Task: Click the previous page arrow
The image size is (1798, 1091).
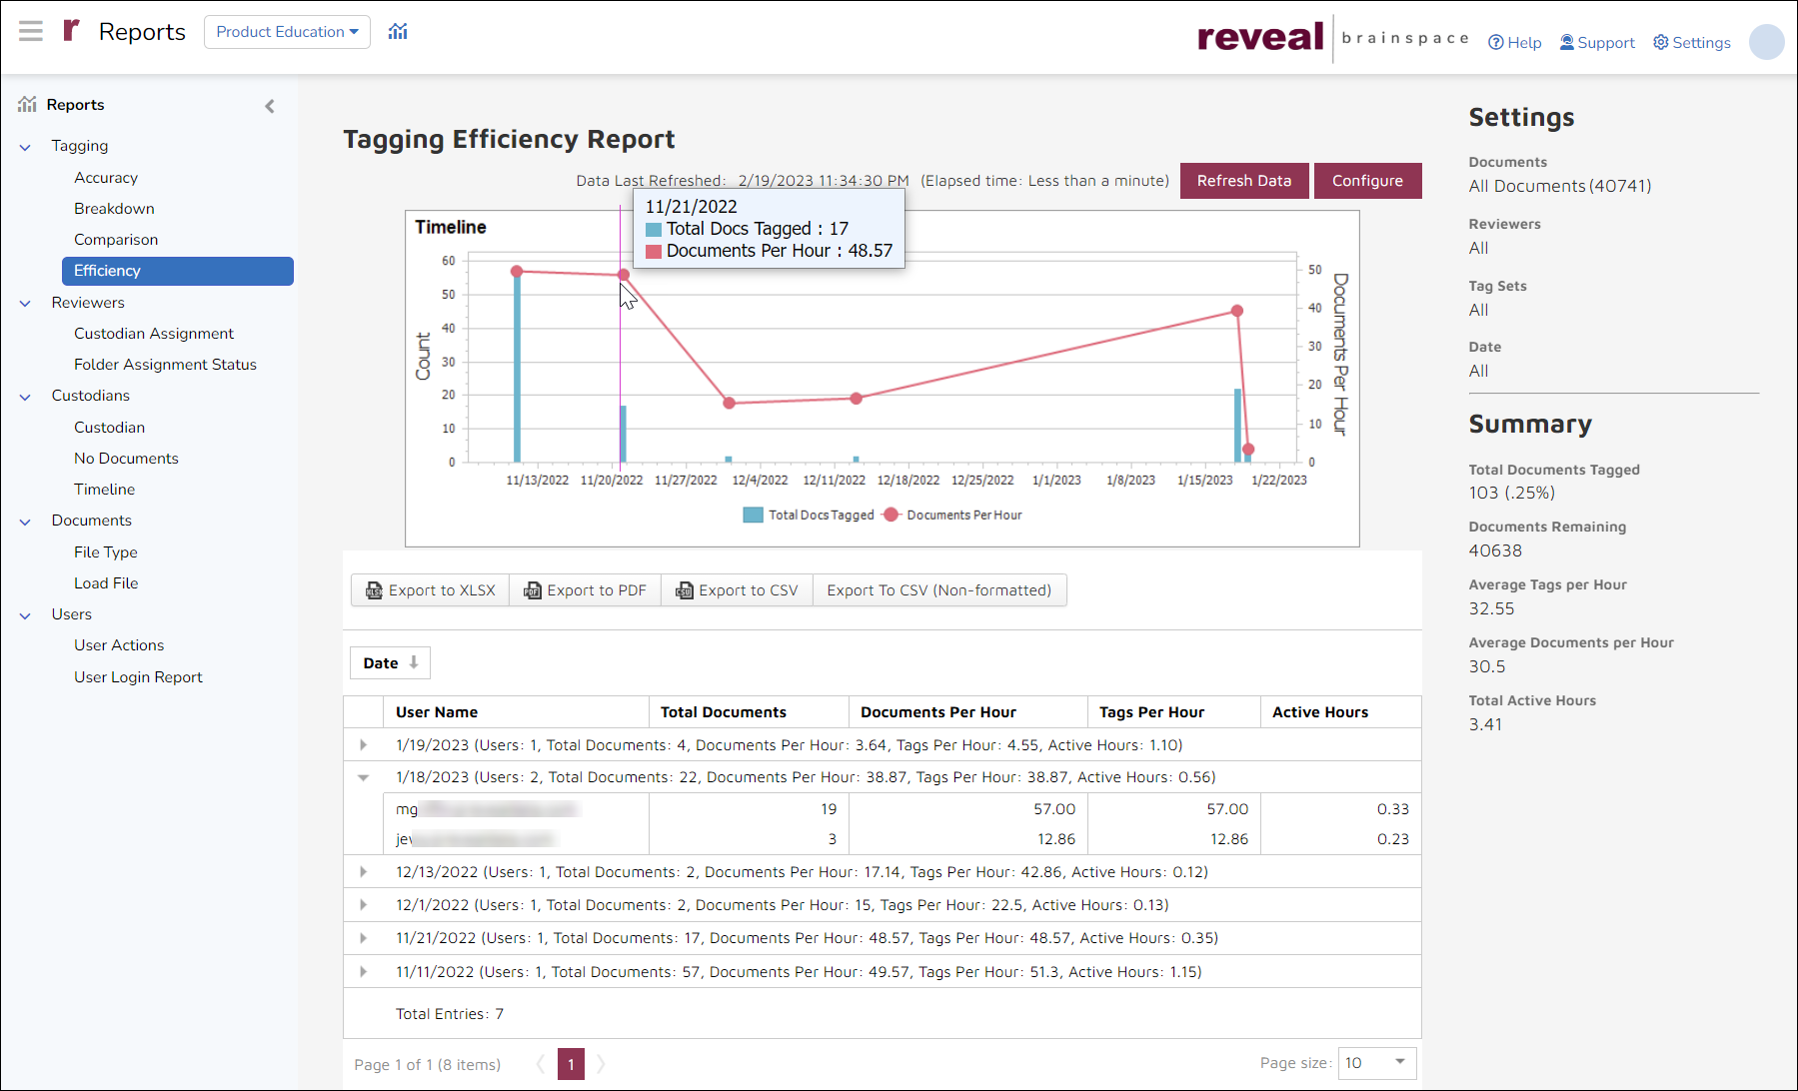Action: pos(541,1064)
